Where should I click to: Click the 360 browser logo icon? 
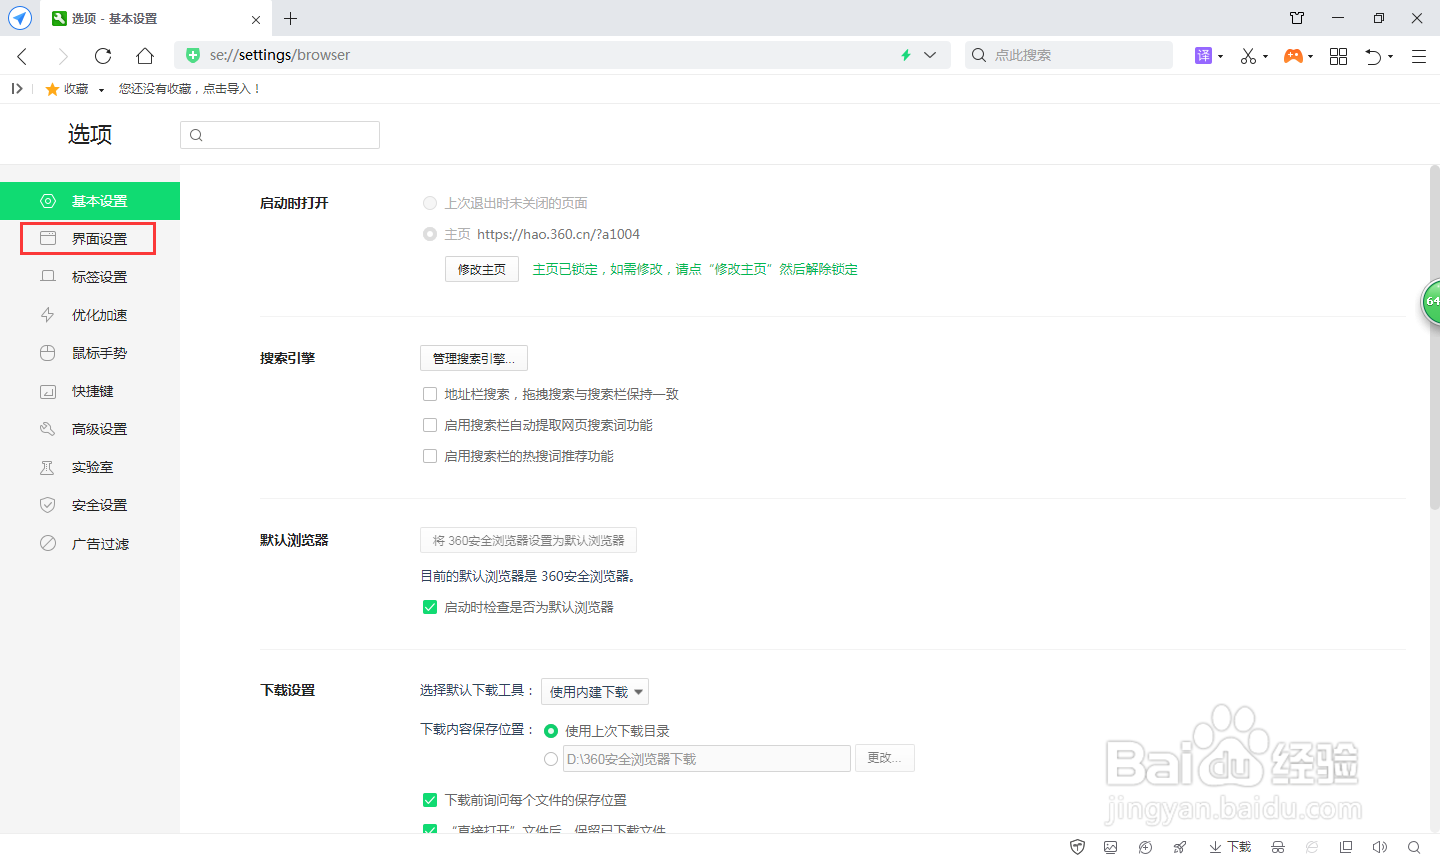click(x=20, y=18)
